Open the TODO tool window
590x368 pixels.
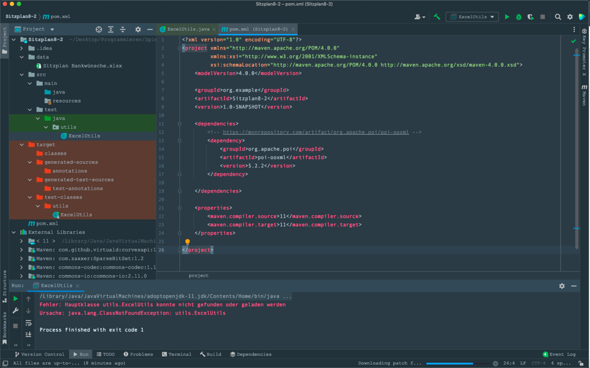pos(106,354)
